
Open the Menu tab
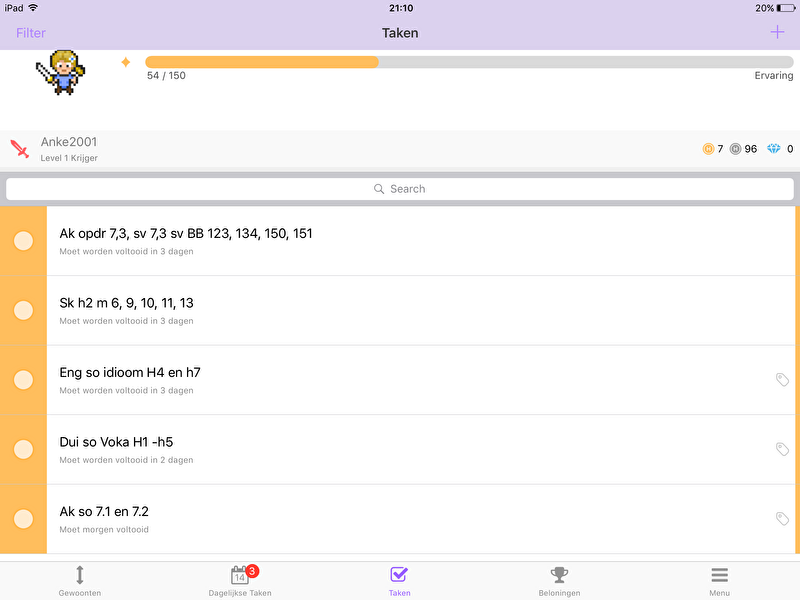719,580
